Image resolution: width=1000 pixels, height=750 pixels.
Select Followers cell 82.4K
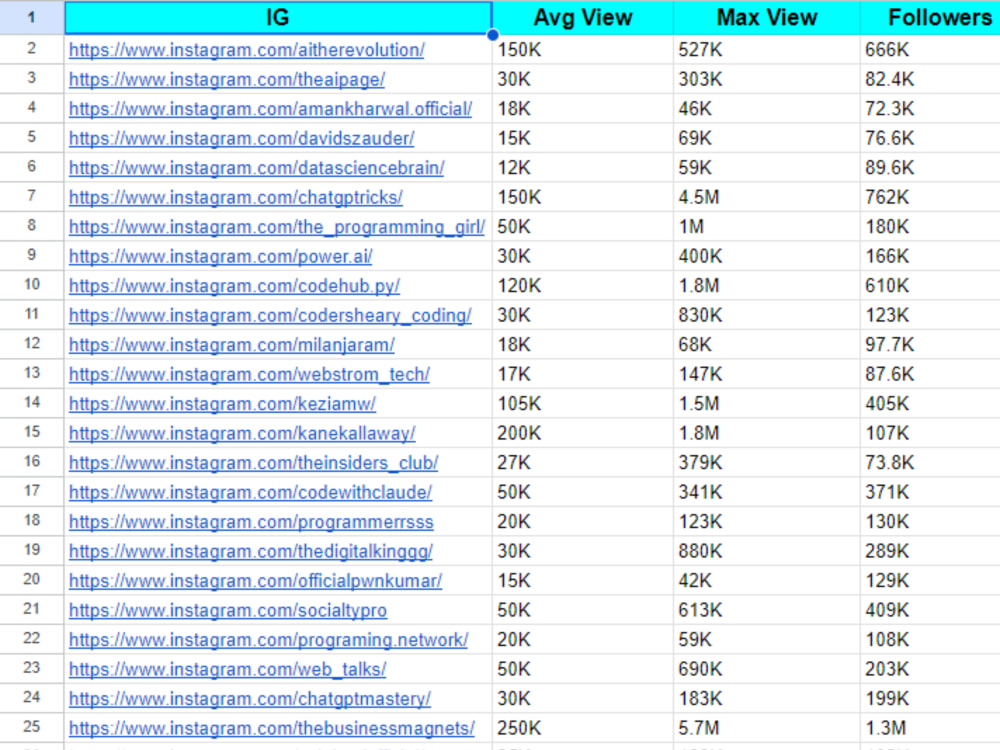[930, 79]
